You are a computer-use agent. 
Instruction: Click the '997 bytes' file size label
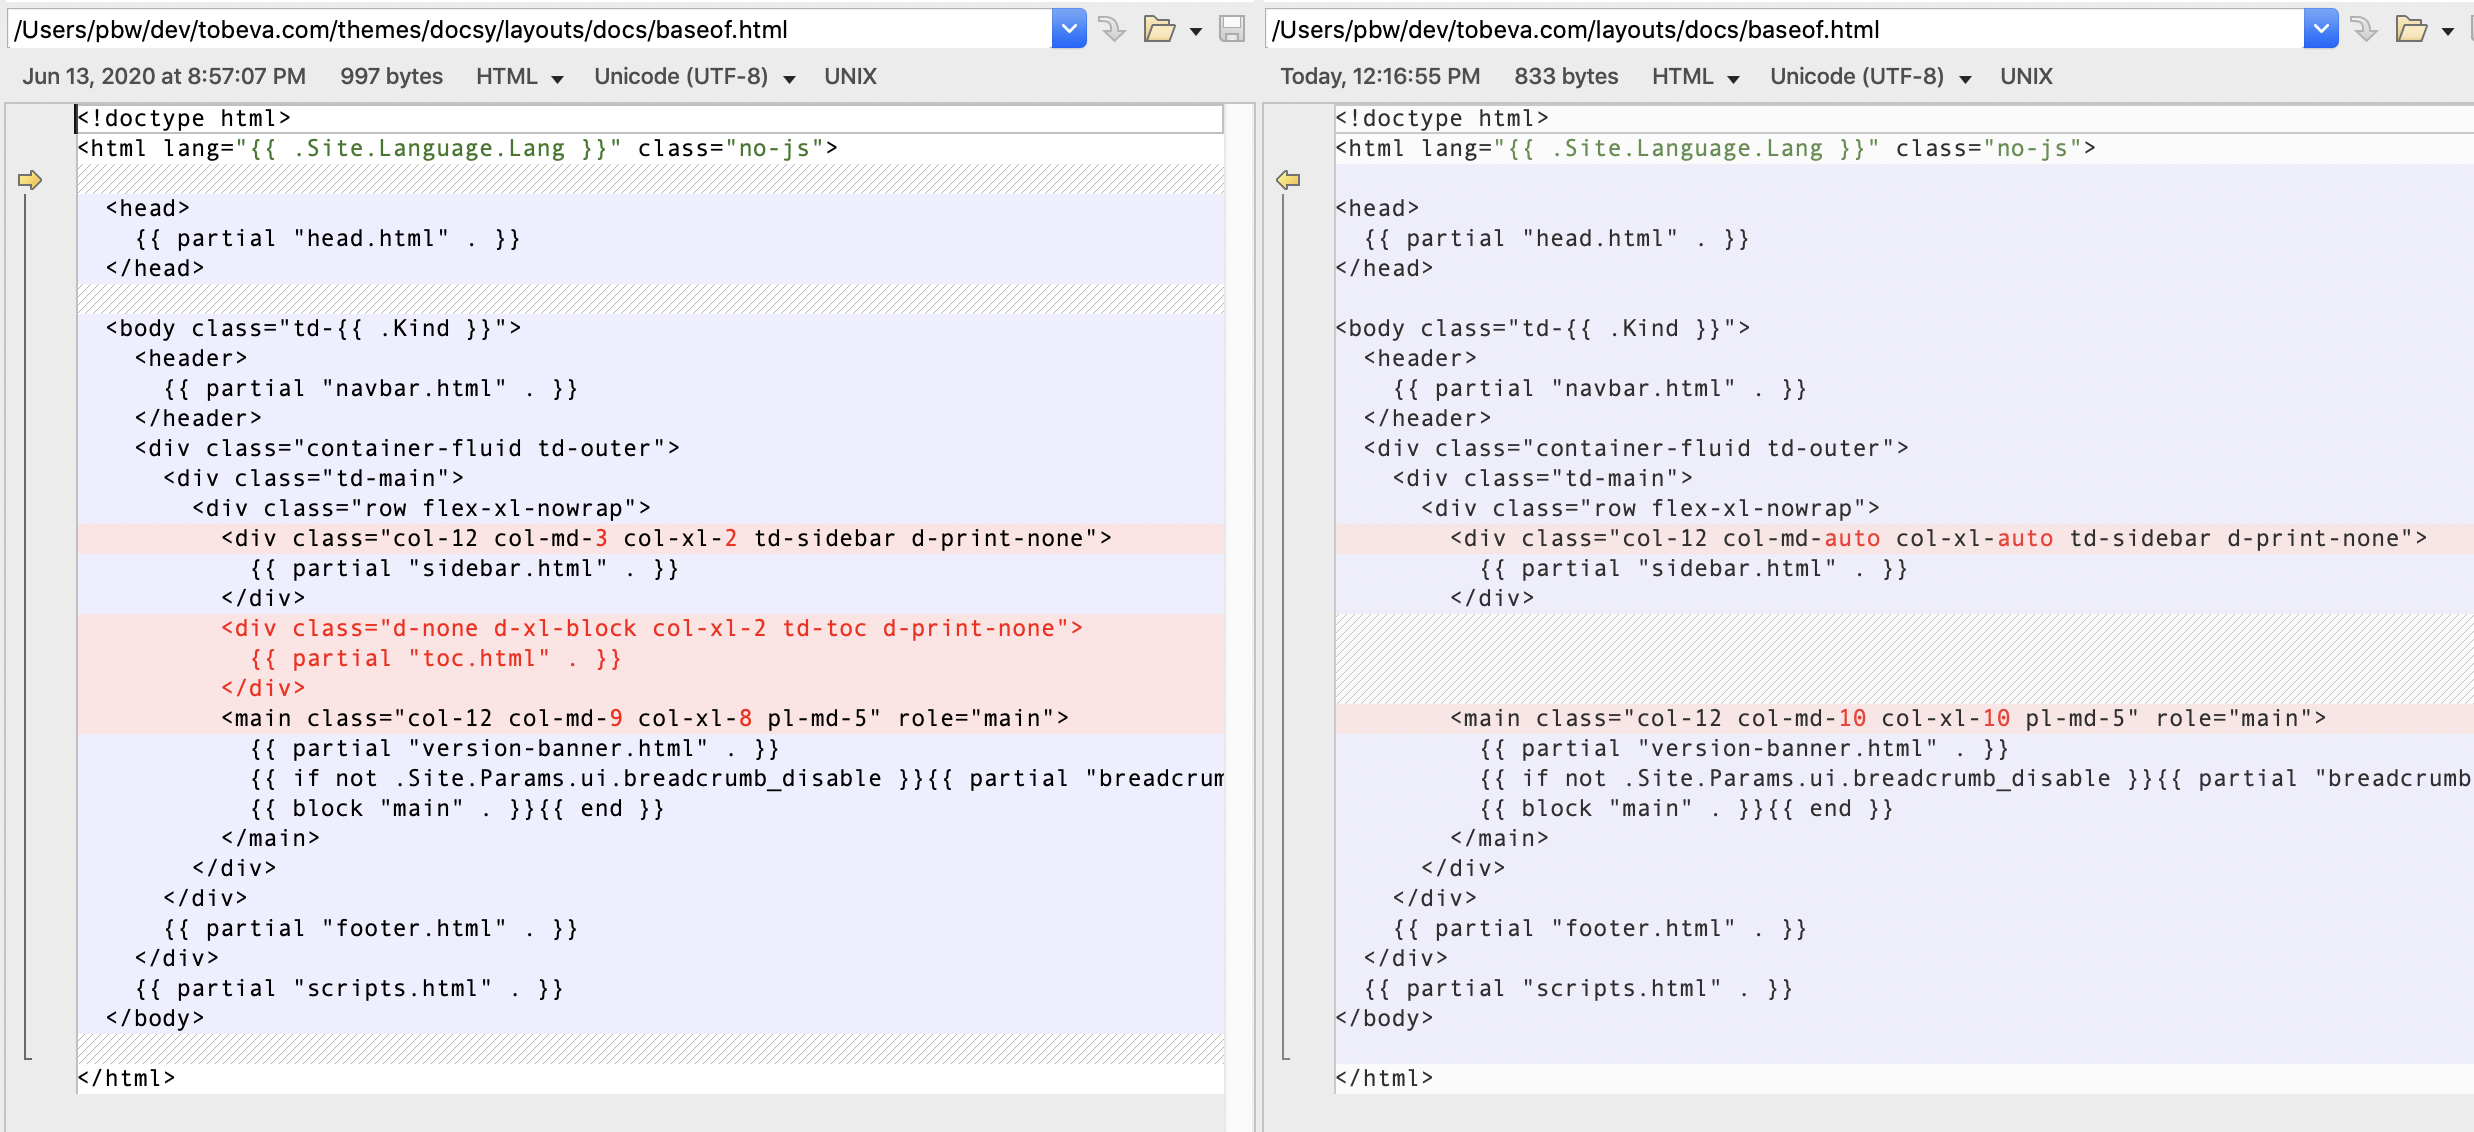click(391, 77)
